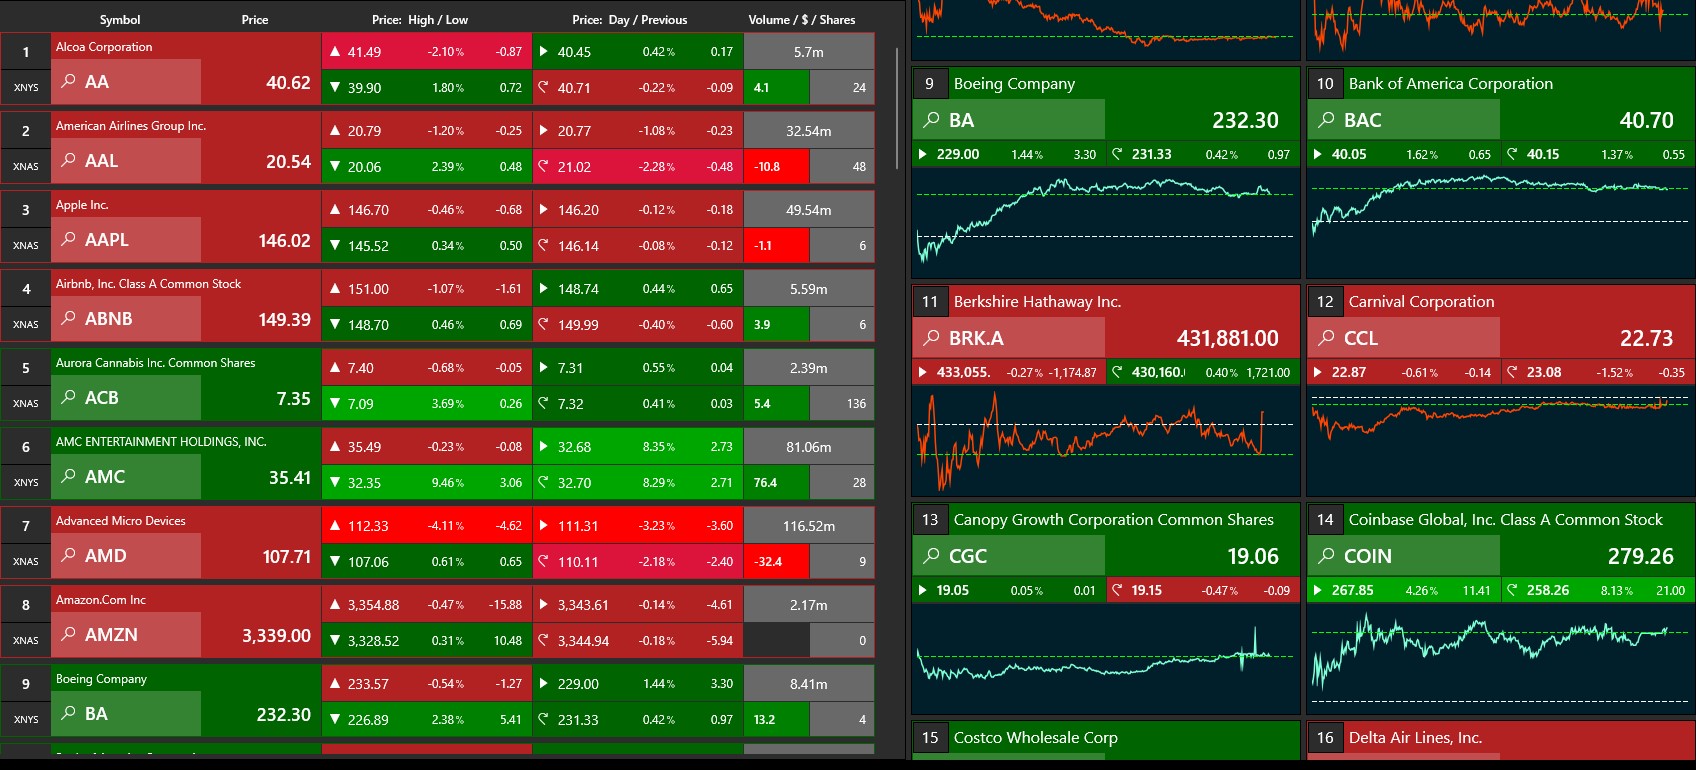
Task: Open Alcoa Corporation company name link
Action: coord(104,47)
